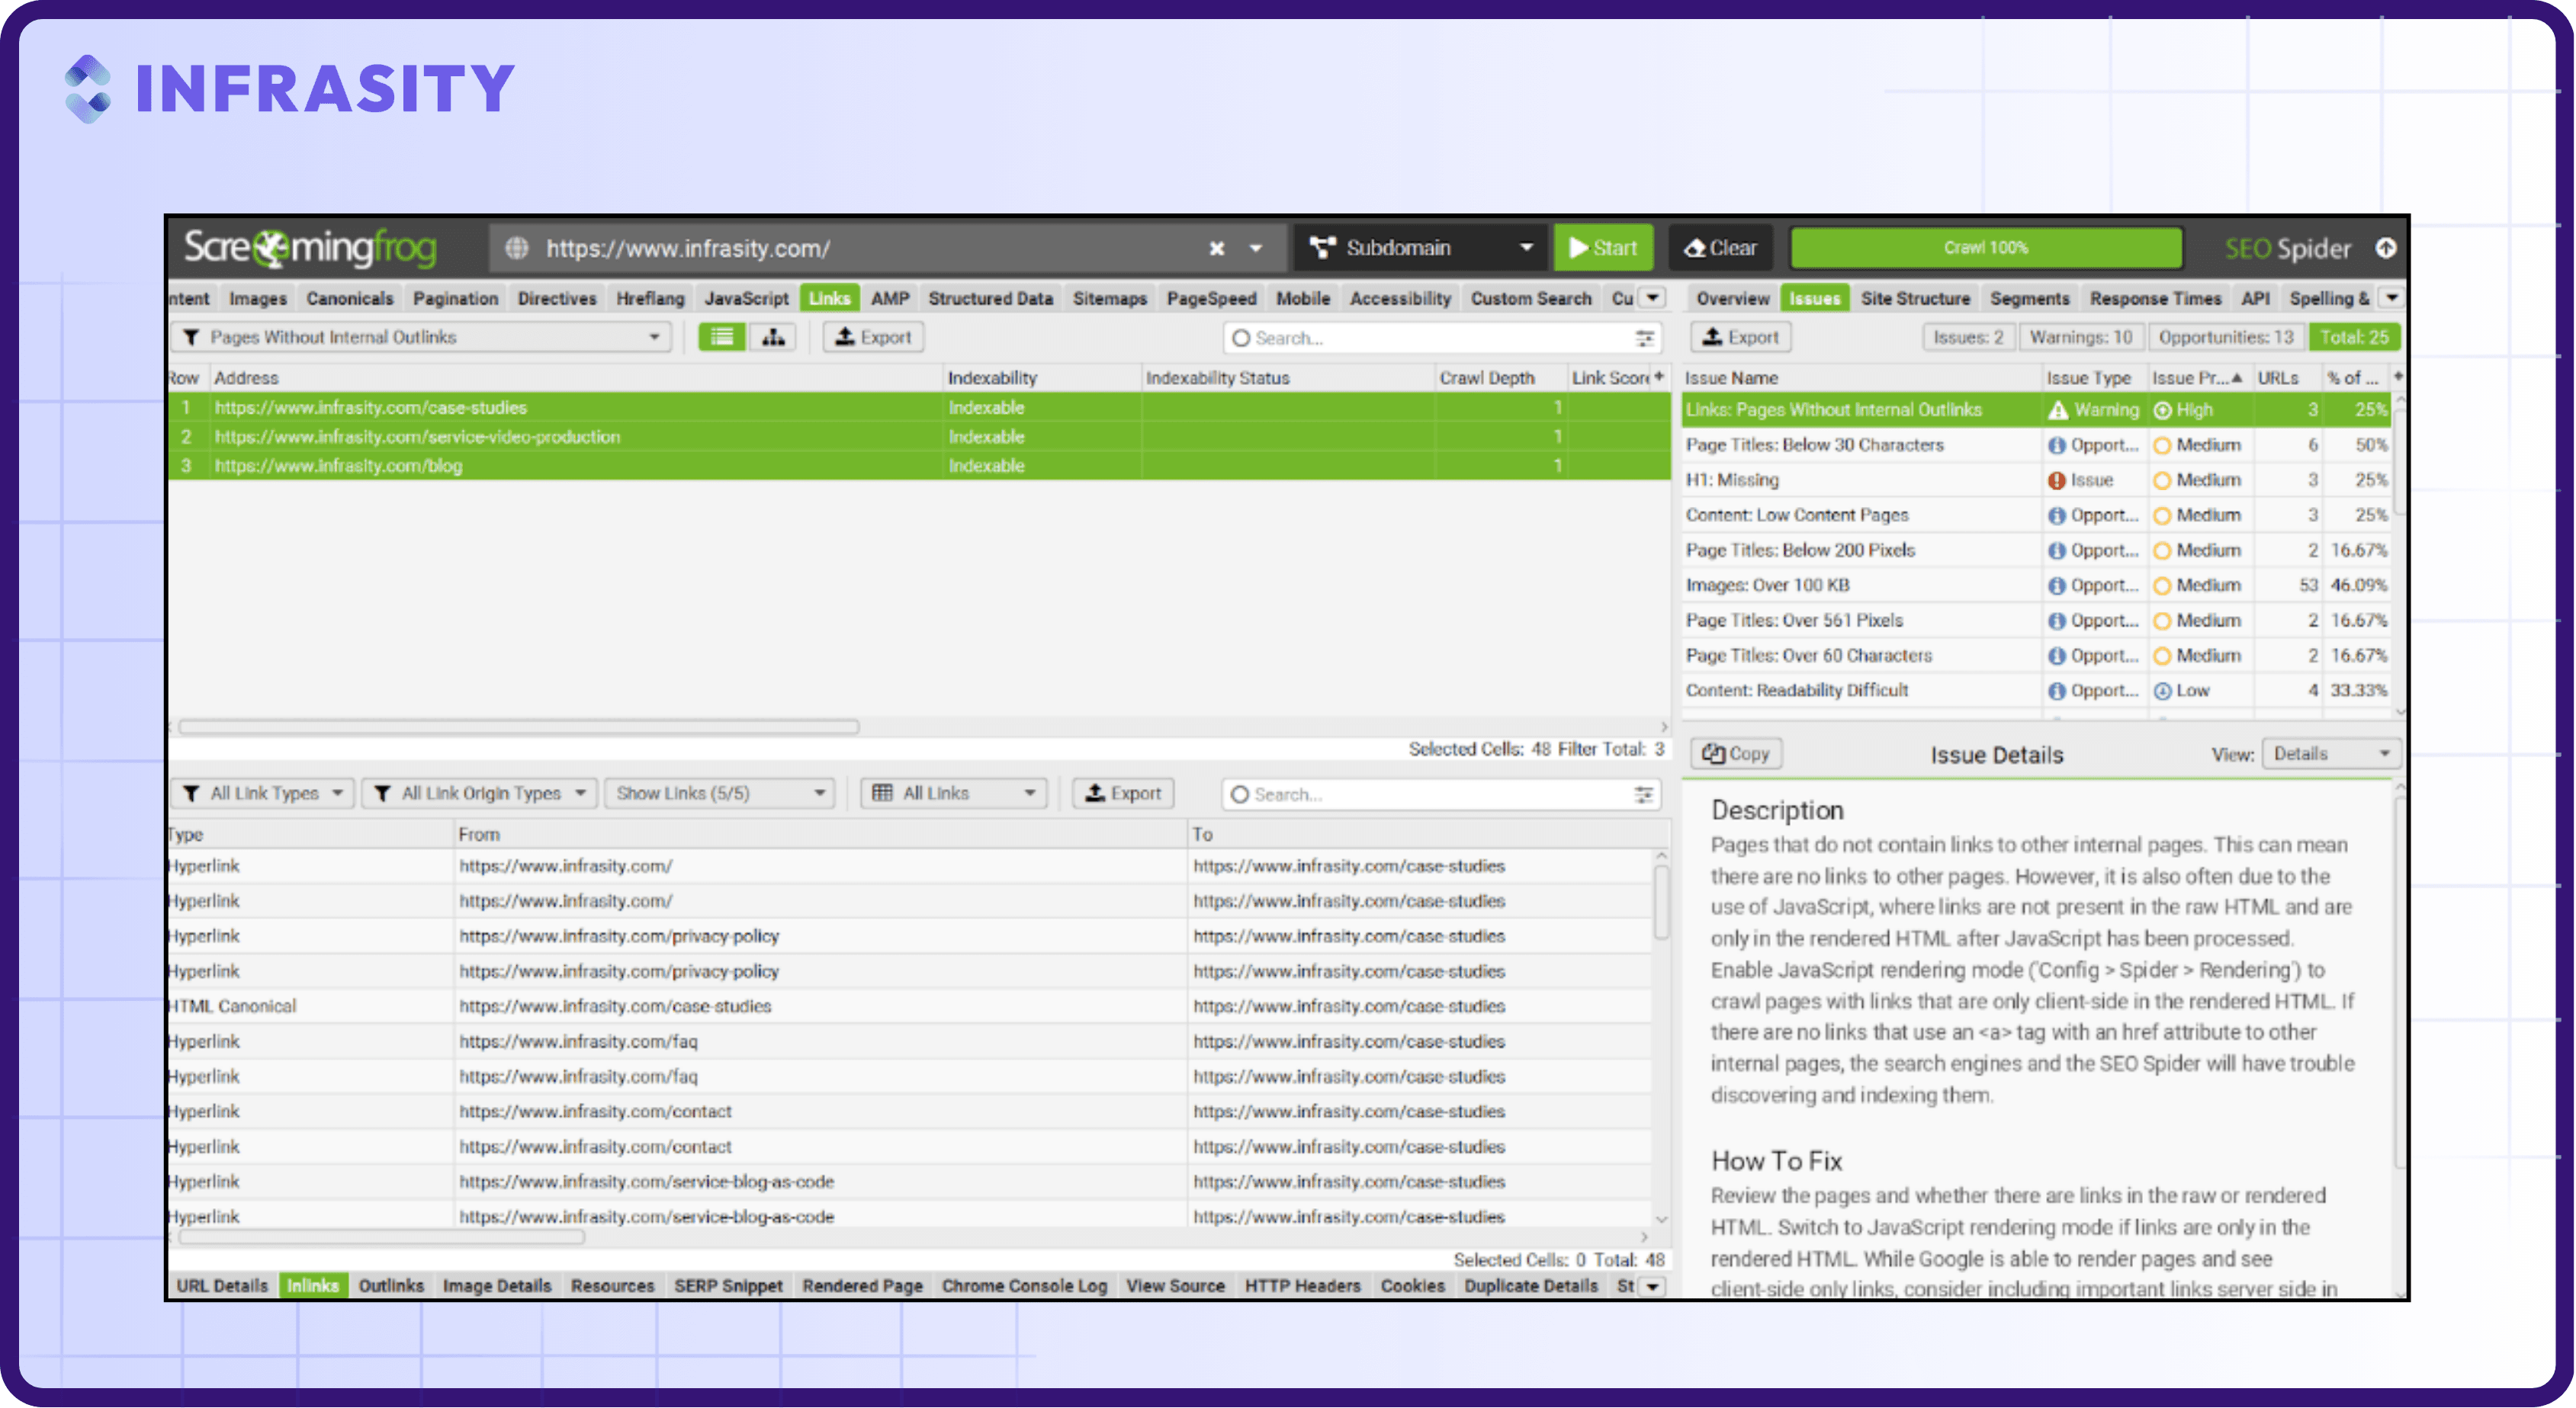2576x1408 pixels.
Task: Click the Screaming Frog logo
Action: pos(310,248)
